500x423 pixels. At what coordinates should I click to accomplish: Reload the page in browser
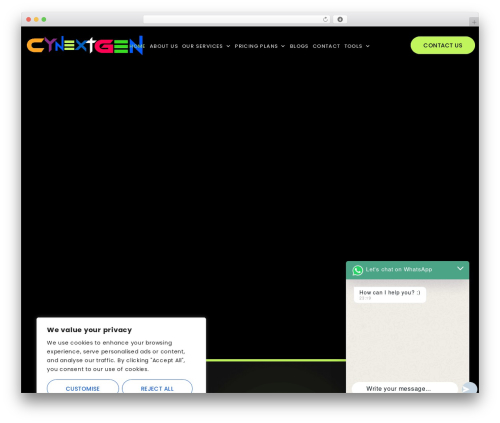coord(325,19)
